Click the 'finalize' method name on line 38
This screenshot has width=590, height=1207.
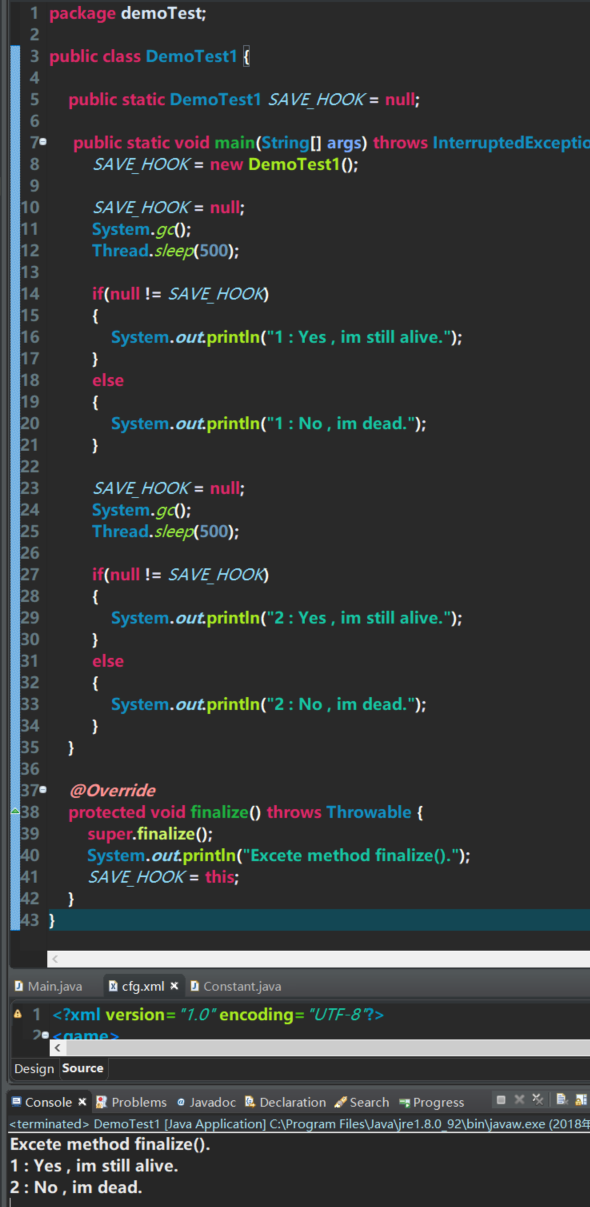[x=218, y=812]
